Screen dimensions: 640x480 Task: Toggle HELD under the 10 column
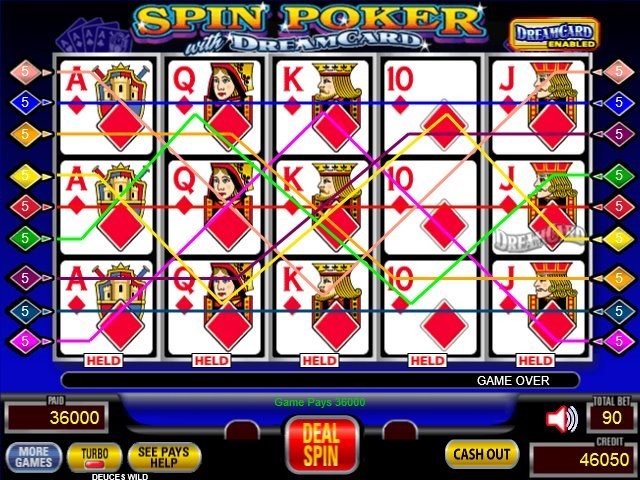coord(427,360)
